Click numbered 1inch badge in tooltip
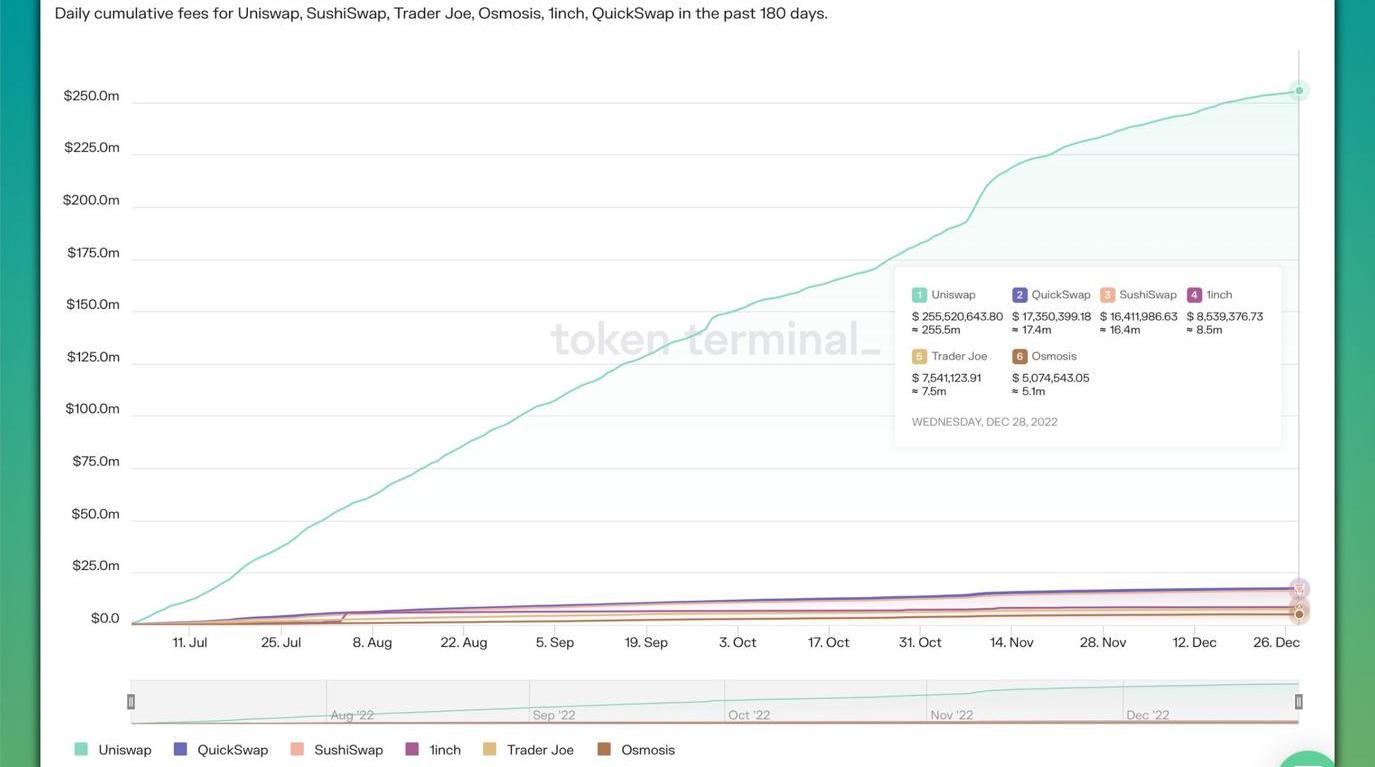The height and width of the screenshot is (767, 1375). click(1194, 295)
